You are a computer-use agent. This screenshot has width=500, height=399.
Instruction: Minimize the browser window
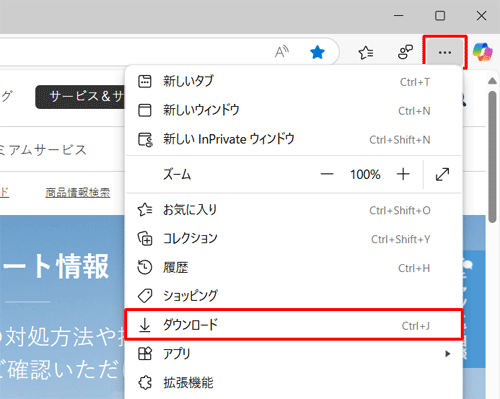(x=399, y=16)
